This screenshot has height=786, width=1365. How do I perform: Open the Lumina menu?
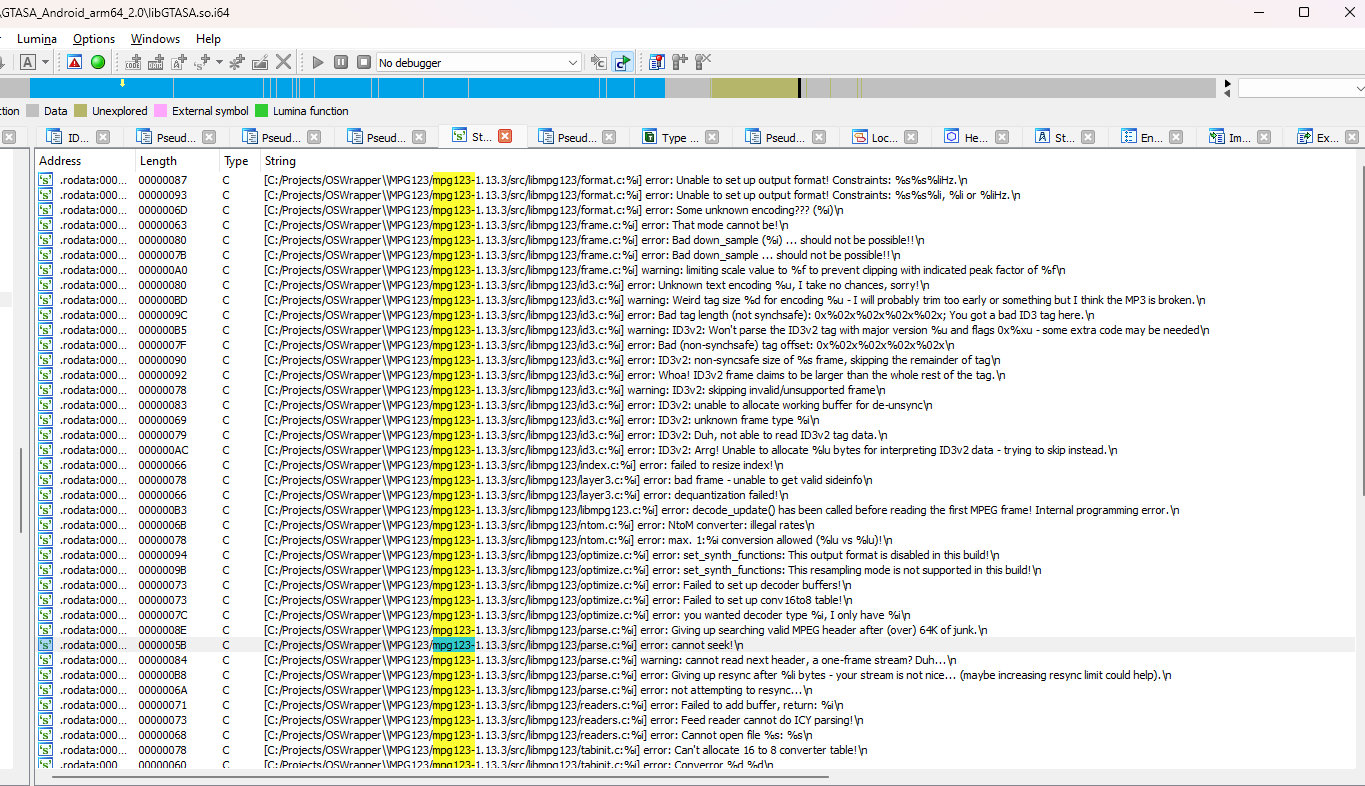tap(37, 39)
